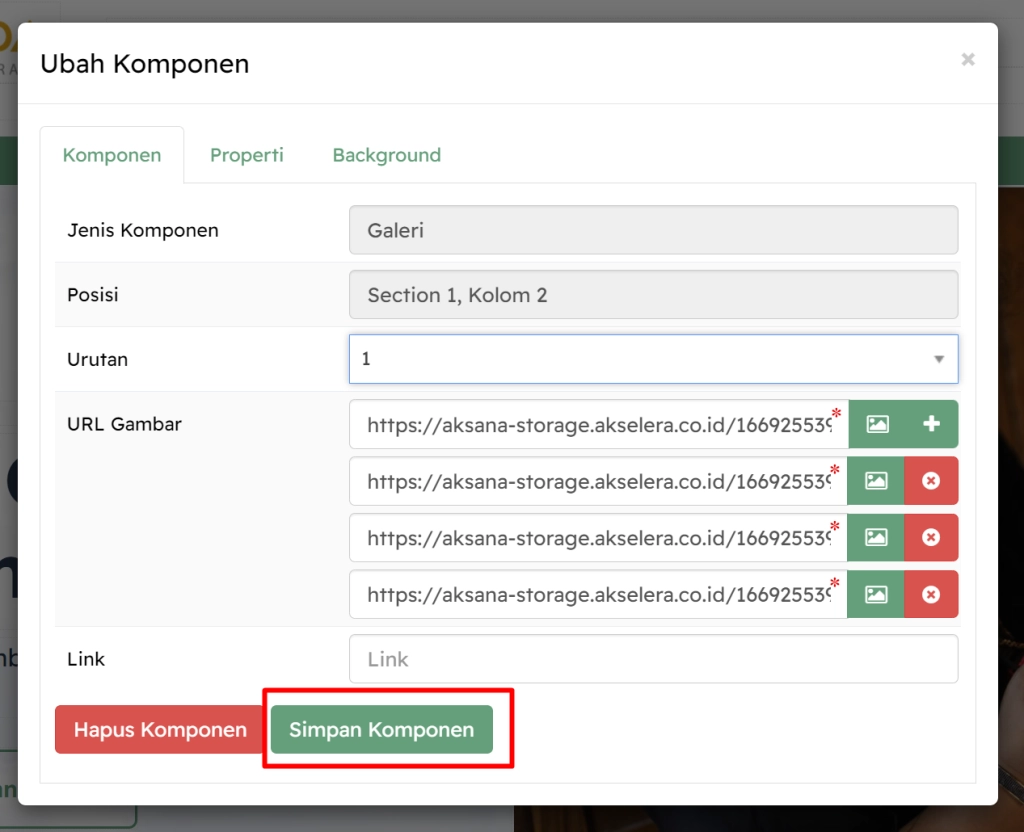Open image picker in fourth URL row
Screen dimensions: 1024x832
tap(876, 595)
